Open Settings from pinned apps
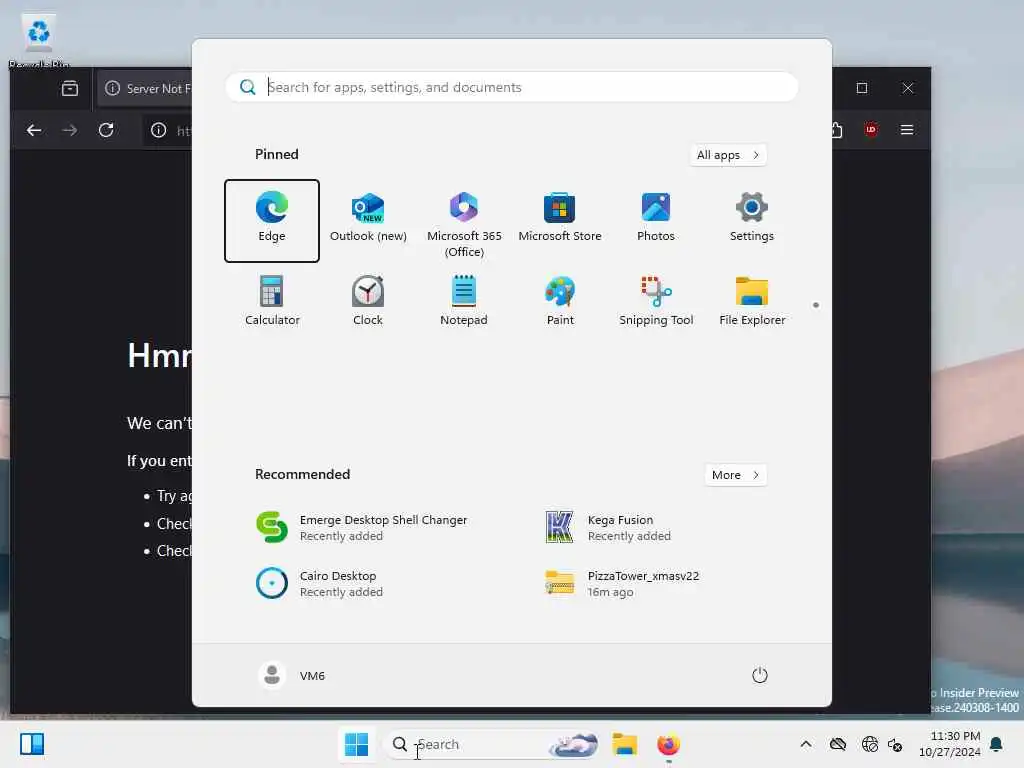 [752, 221]
